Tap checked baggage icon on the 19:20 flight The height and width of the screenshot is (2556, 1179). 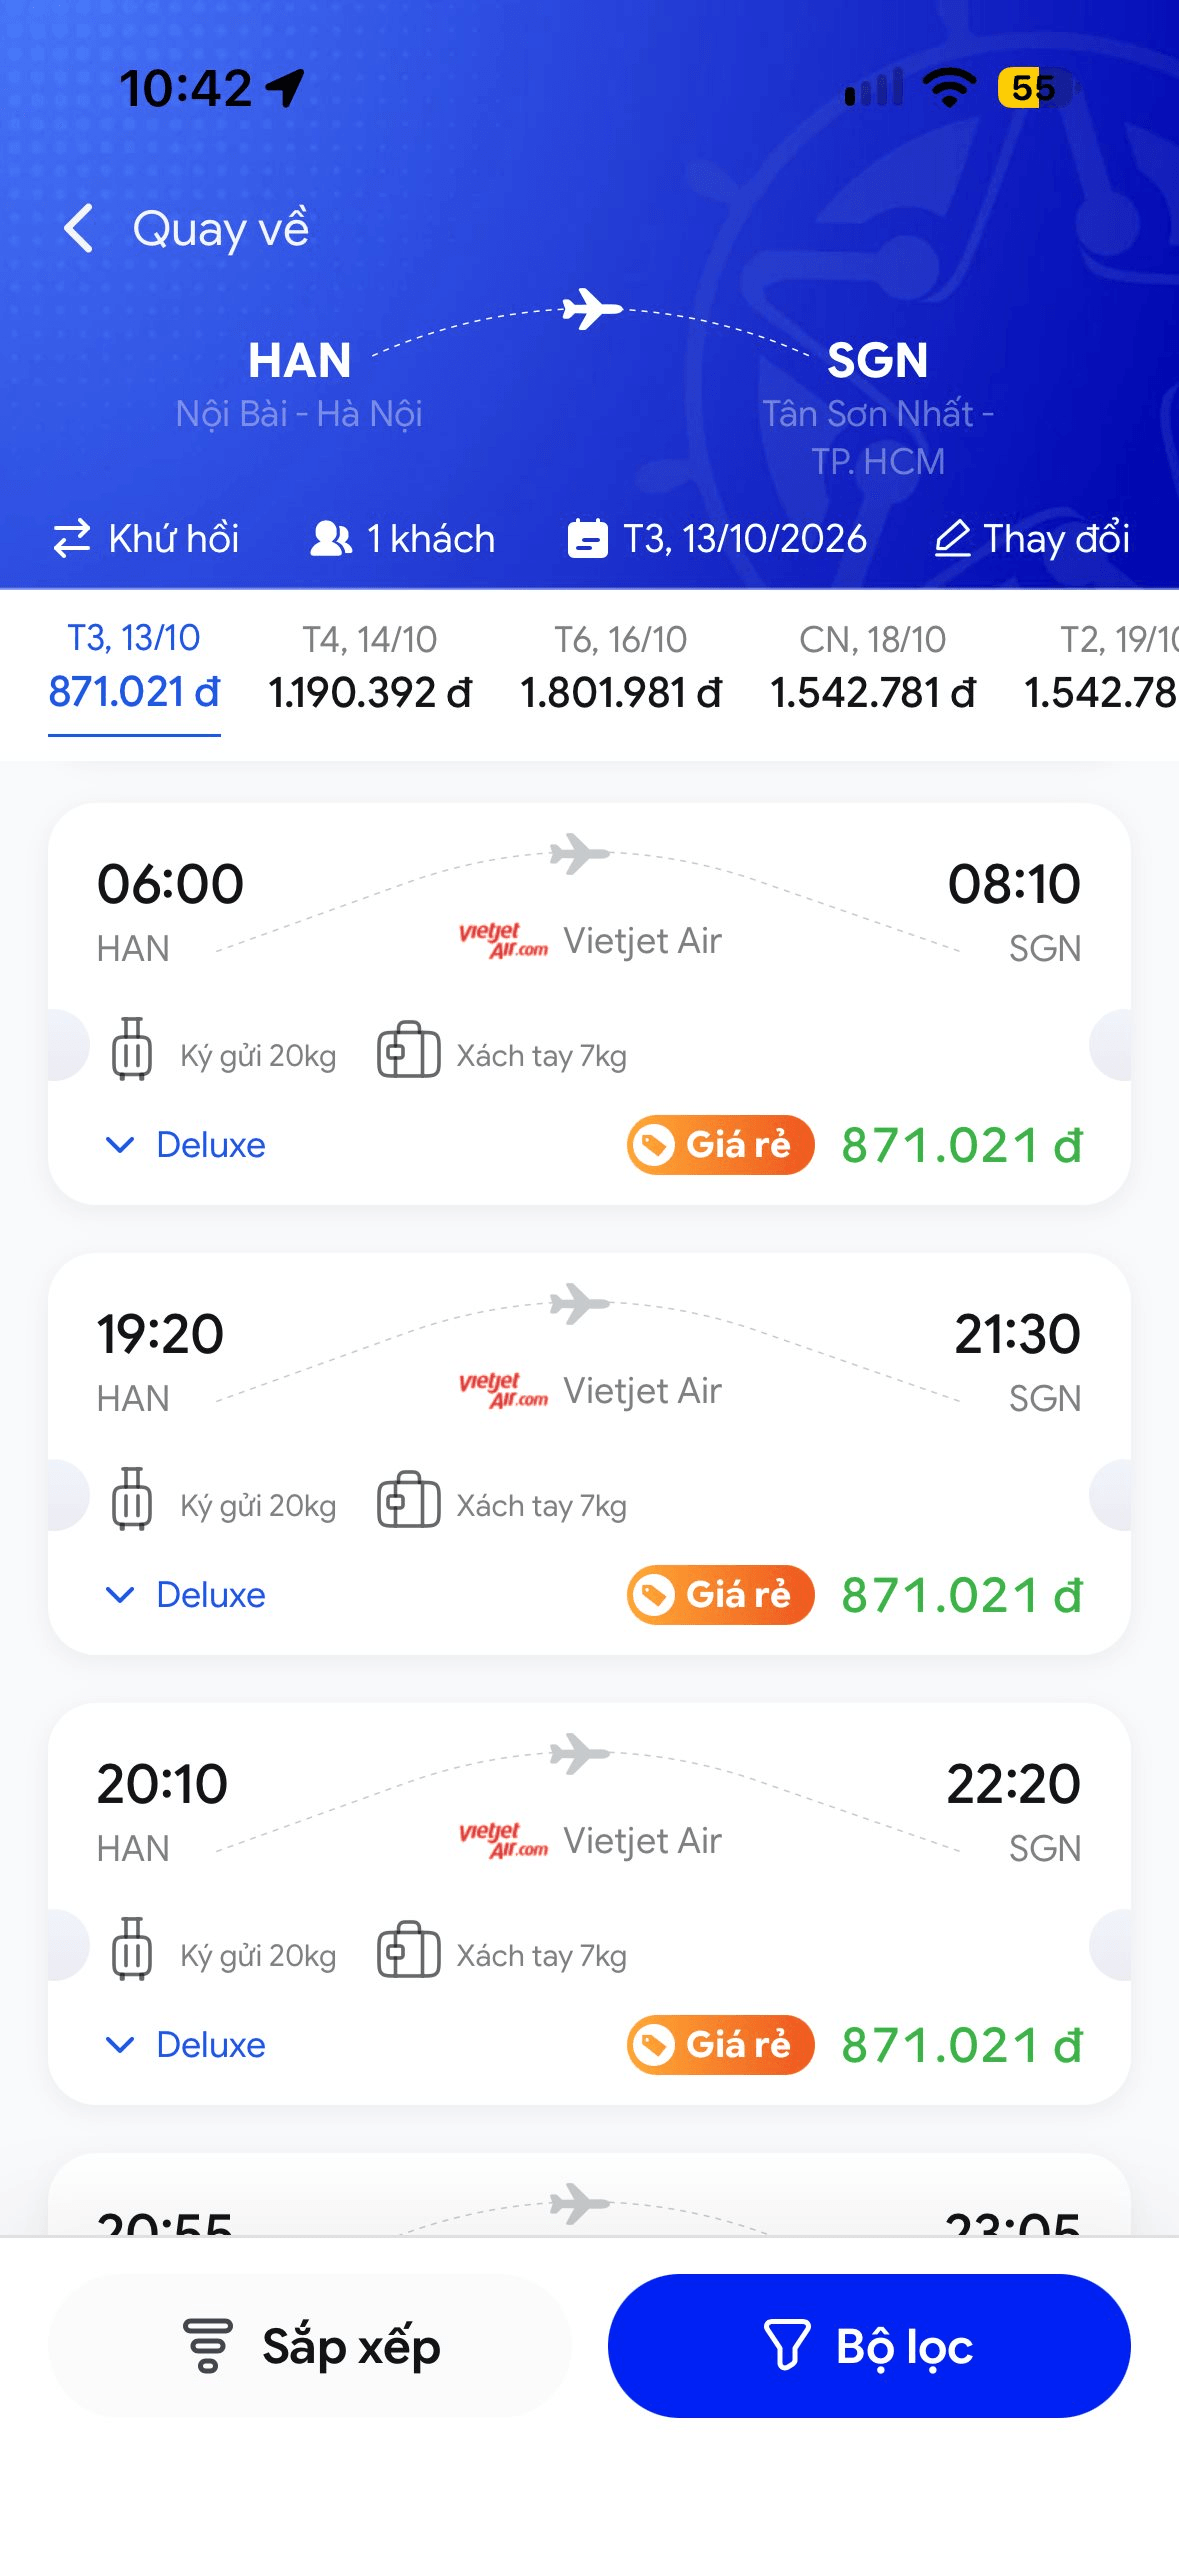(x=132, y=1498)
